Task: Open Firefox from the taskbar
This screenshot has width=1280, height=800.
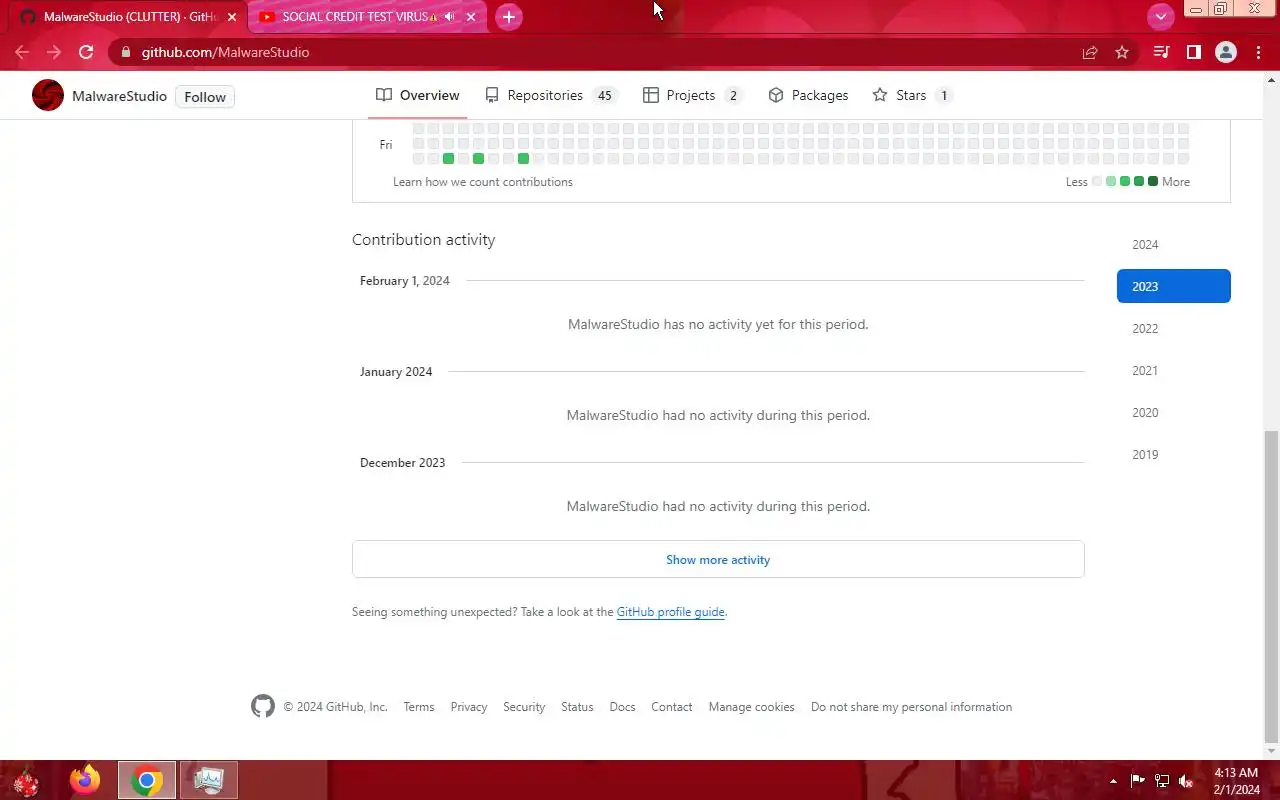Action: click(x=86, y=780)
